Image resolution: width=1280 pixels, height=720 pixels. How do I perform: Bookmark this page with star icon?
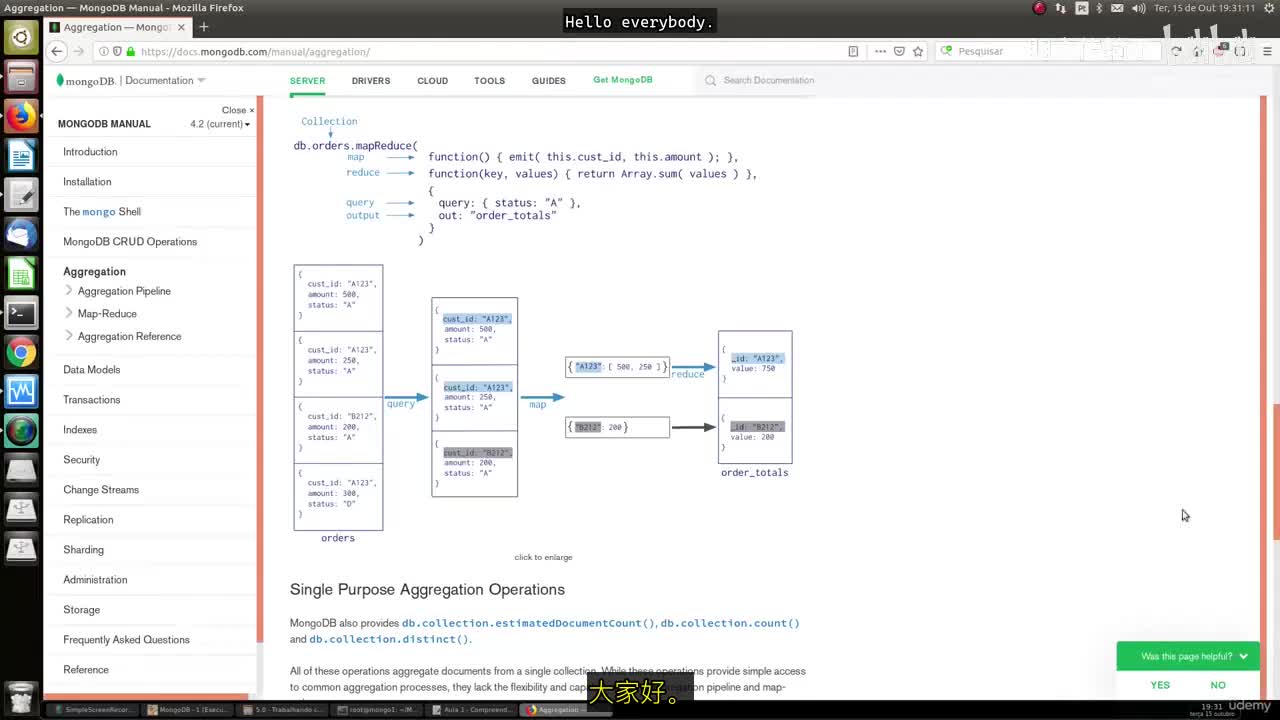coord(918,51)
